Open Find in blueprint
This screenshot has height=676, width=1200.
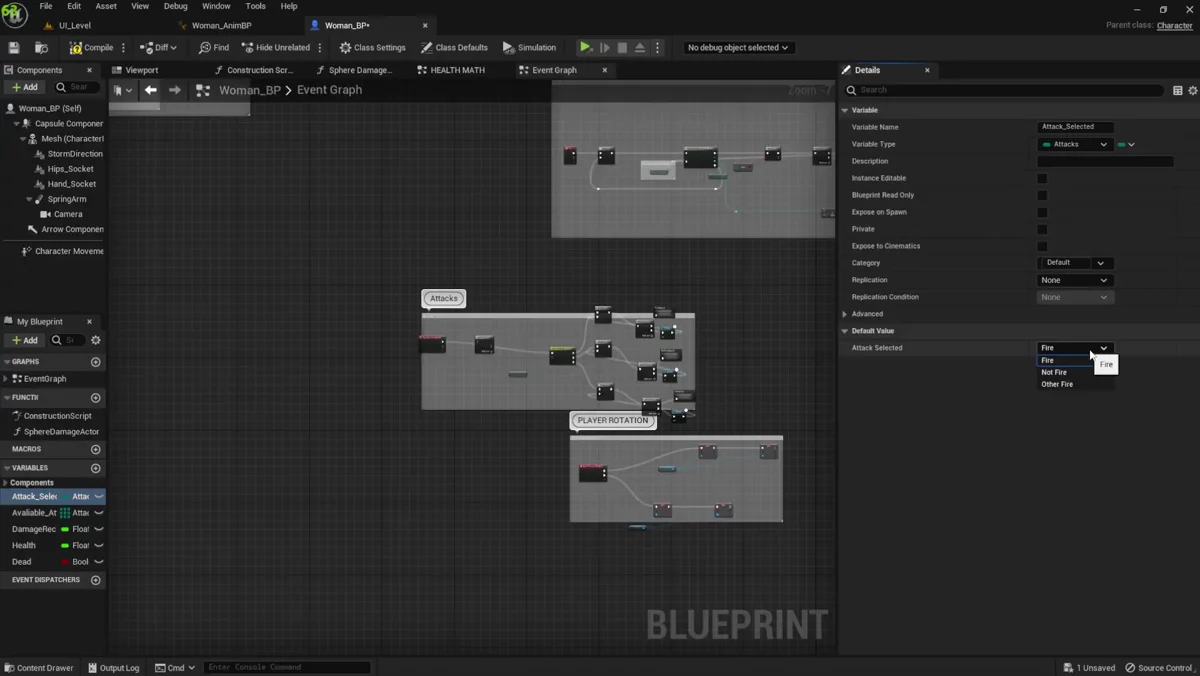tap(214, 47)
